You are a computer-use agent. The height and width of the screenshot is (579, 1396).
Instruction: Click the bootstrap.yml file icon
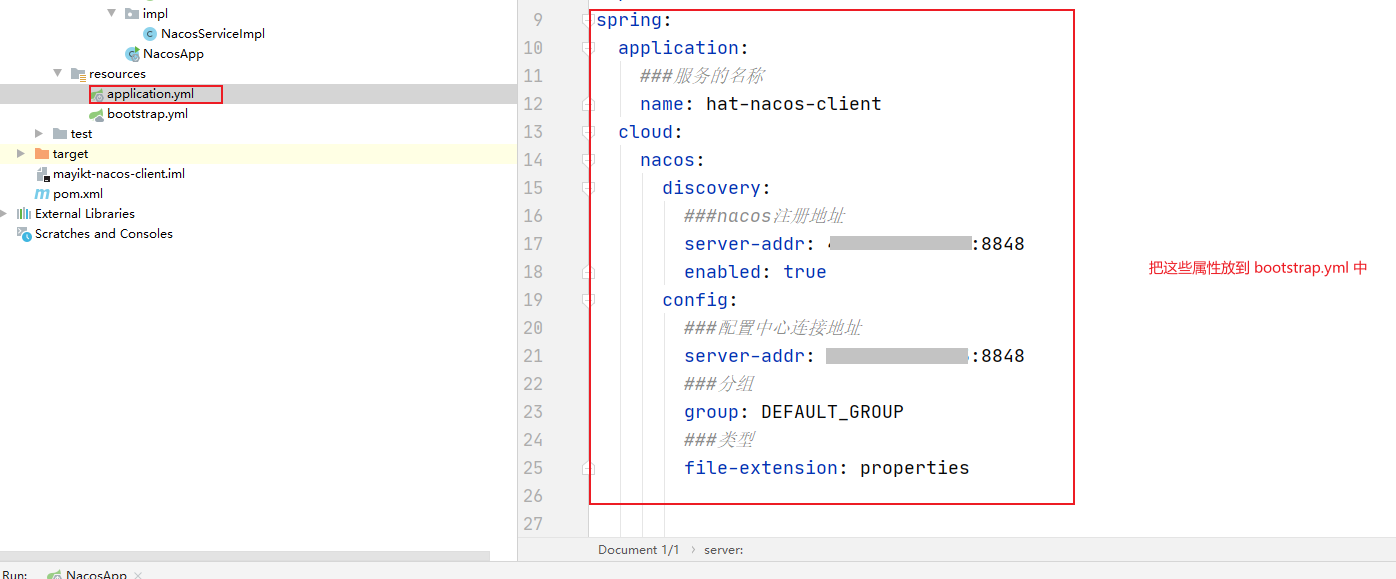[x=97, y=113]
